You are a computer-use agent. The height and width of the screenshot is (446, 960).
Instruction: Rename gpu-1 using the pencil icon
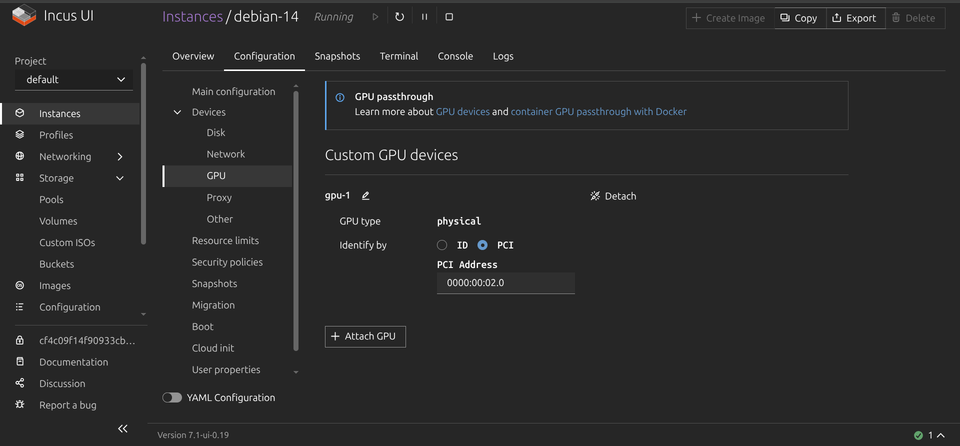click(x=366, y=196)
